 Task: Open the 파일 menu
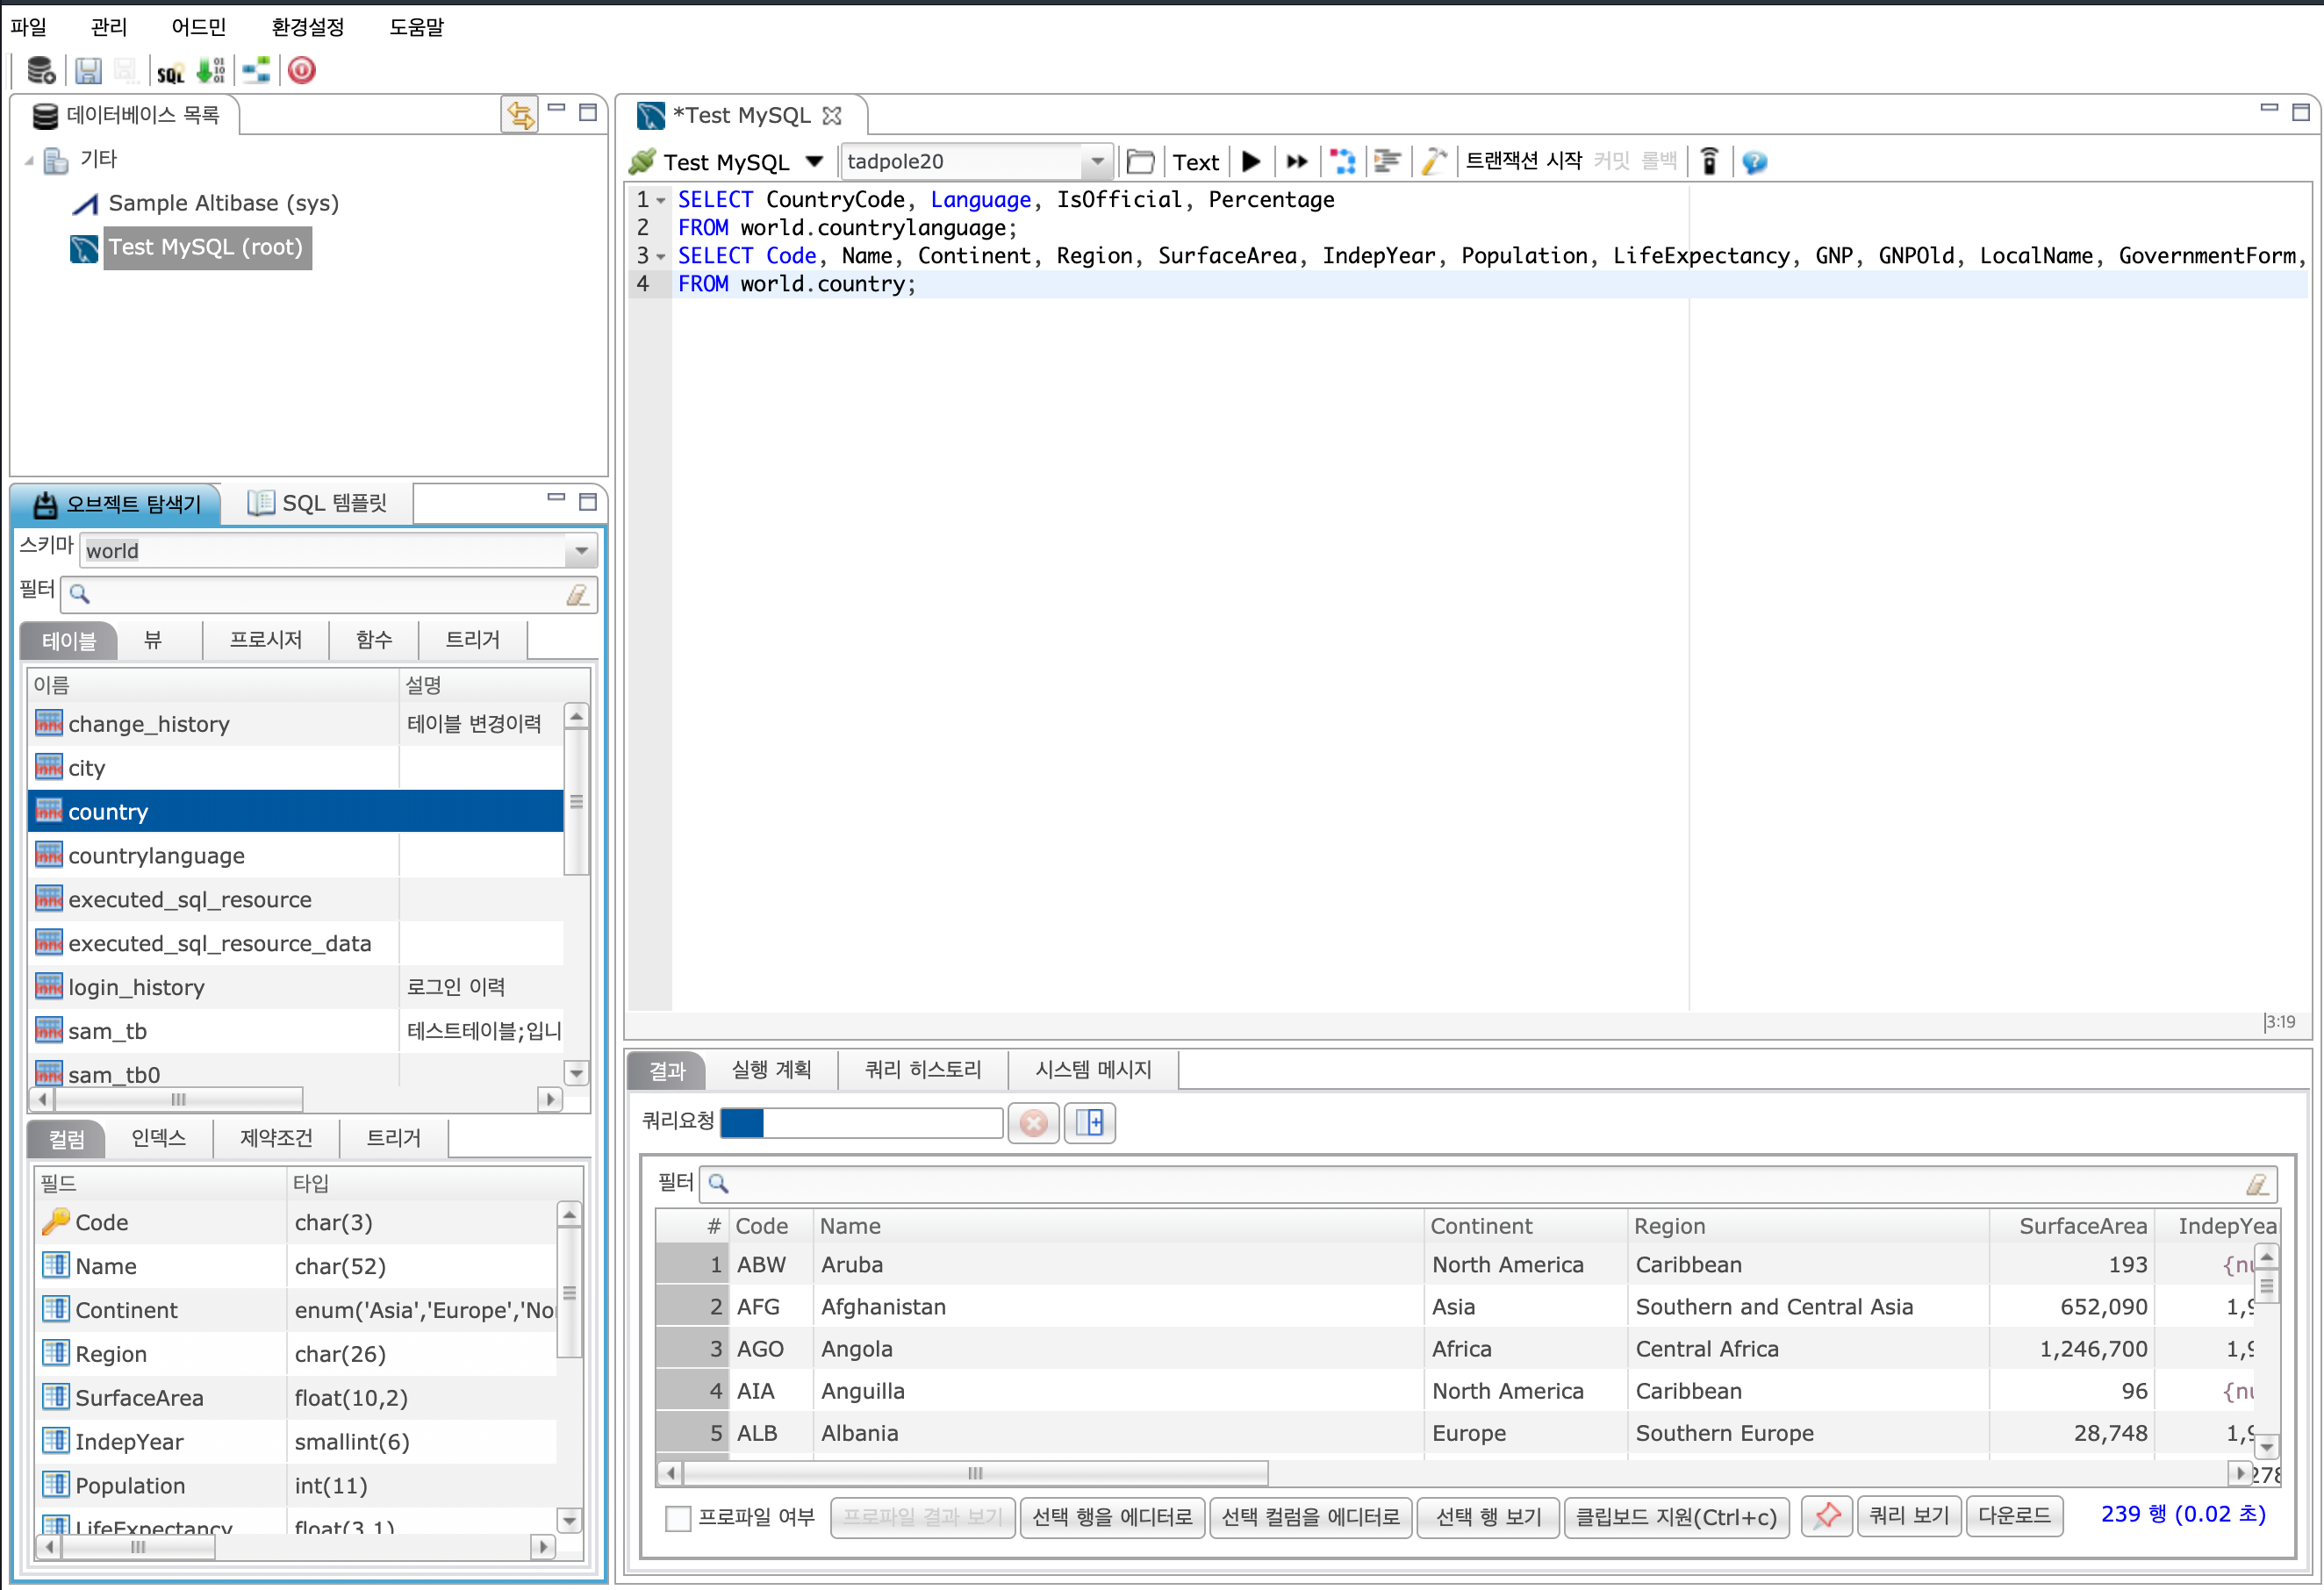28,26
